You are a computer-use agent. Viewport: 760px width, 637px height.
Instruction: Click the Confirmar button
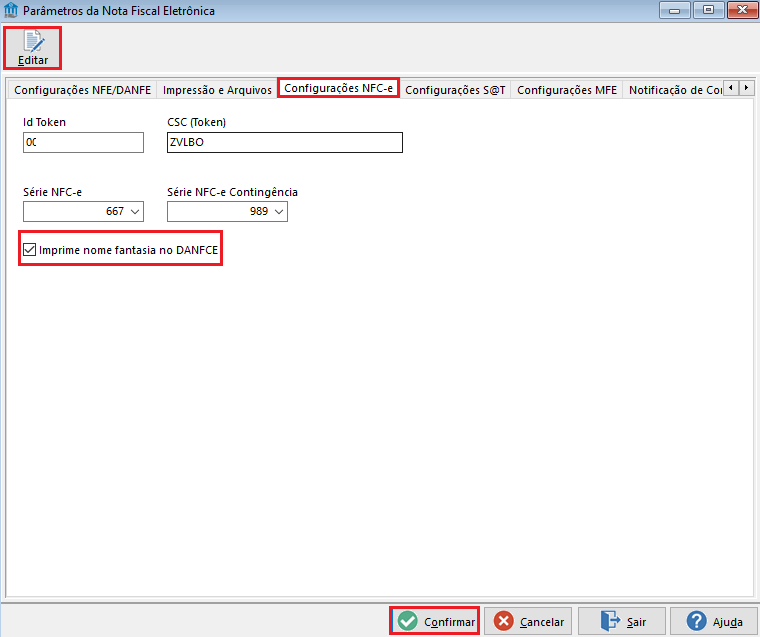435,621
